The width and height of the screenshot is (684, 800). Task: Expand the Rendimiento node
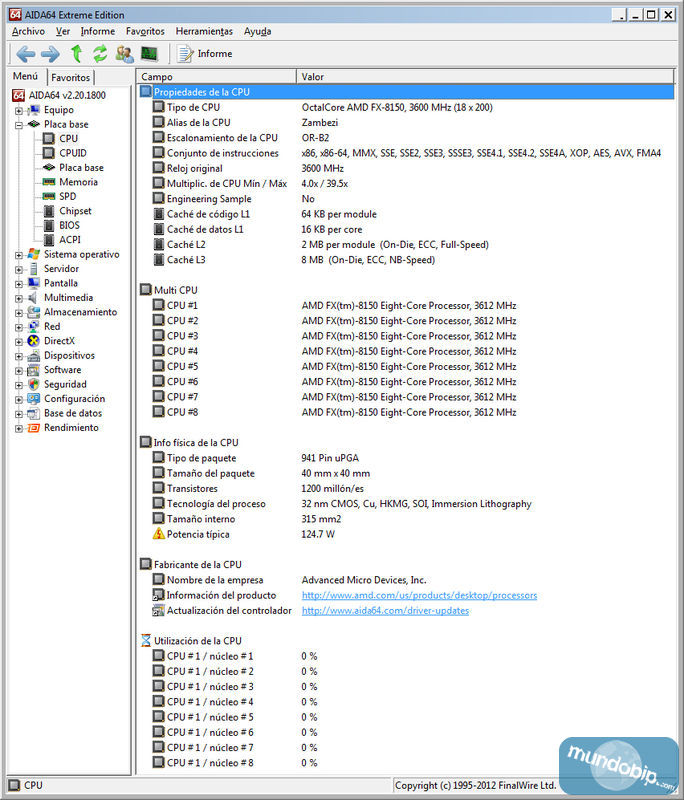[x=19, y=429]
